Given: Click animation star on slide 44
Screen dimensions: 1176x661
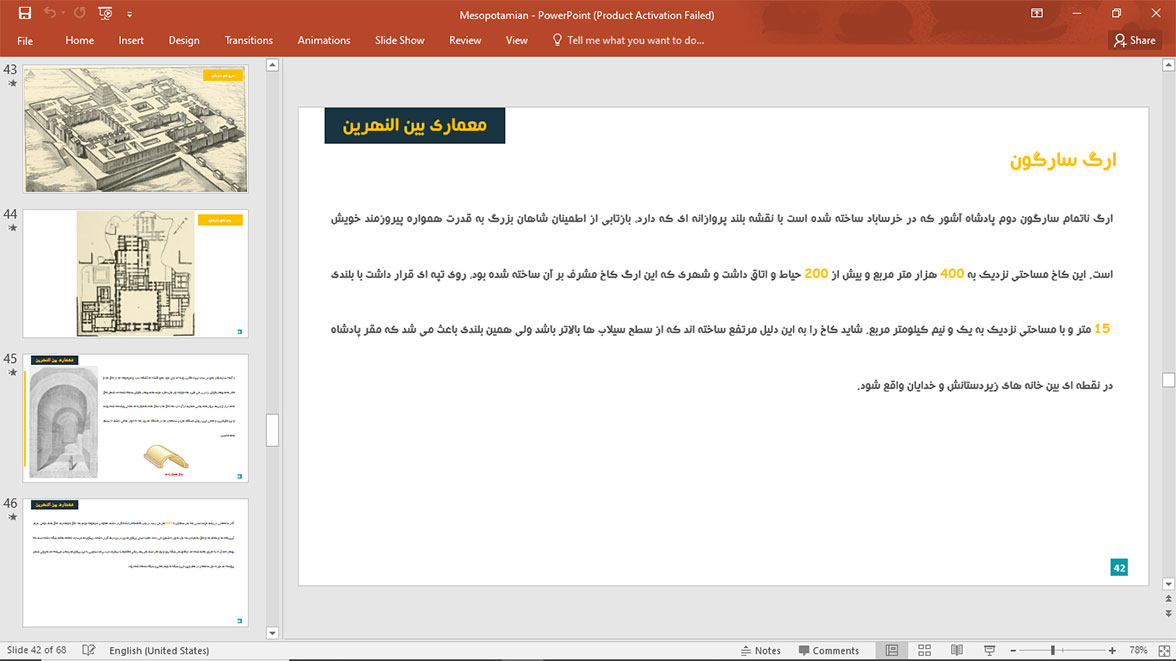Looking at the screenshot, I should tap(12, 228).
